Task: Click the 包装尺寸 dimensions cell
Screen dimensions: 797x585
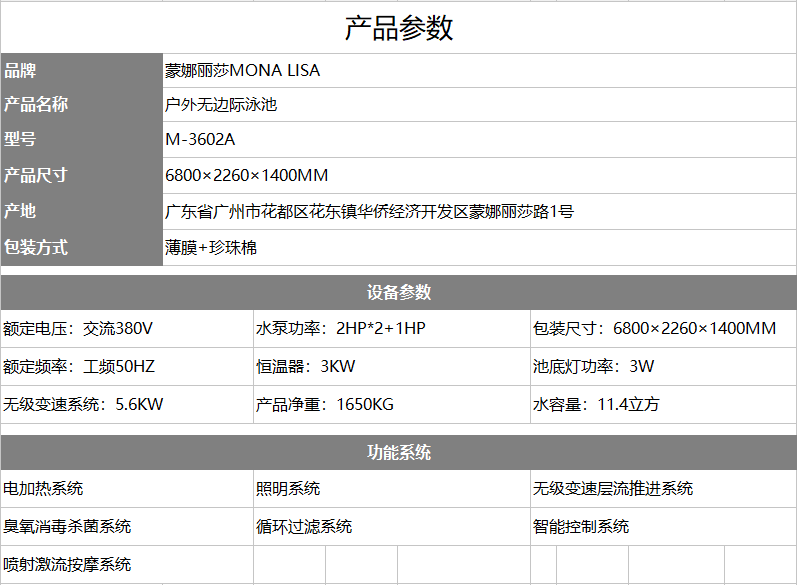Action: coord(662,329)
